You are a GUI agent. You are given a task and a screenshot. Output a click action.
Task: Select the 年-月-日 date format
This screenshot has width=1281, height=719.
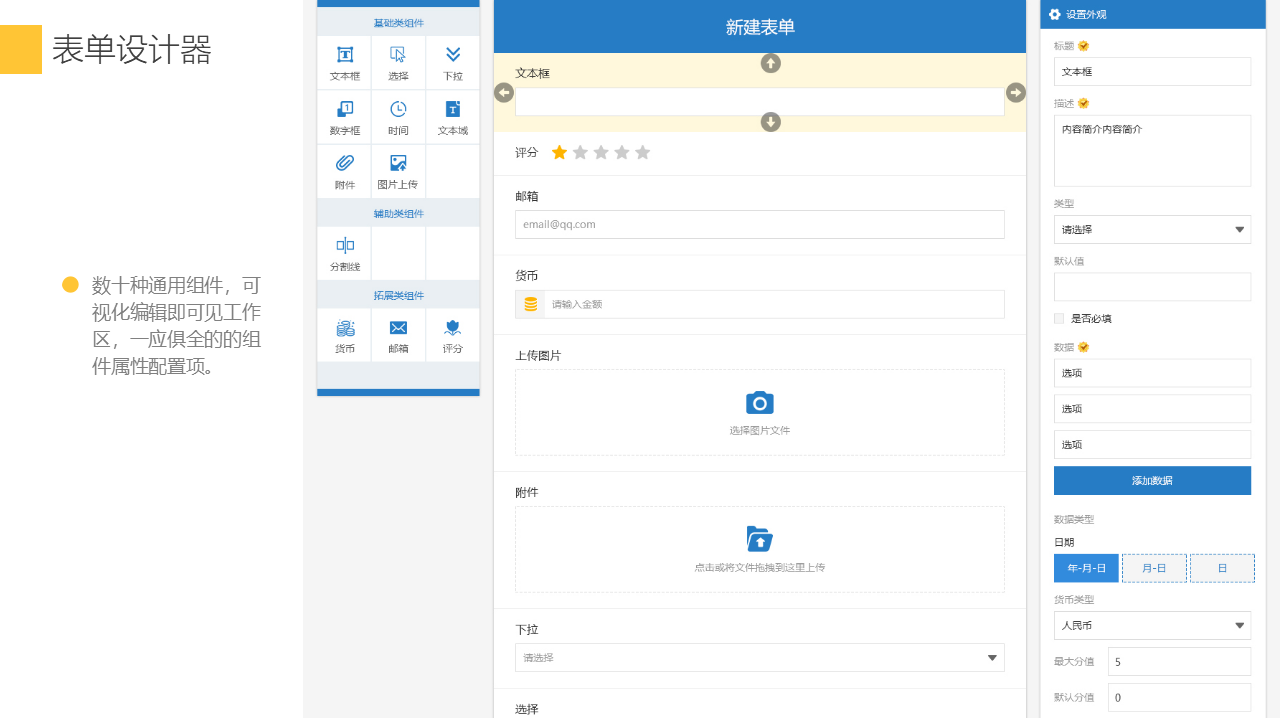pyautogui.click(x=1086, y=568)
